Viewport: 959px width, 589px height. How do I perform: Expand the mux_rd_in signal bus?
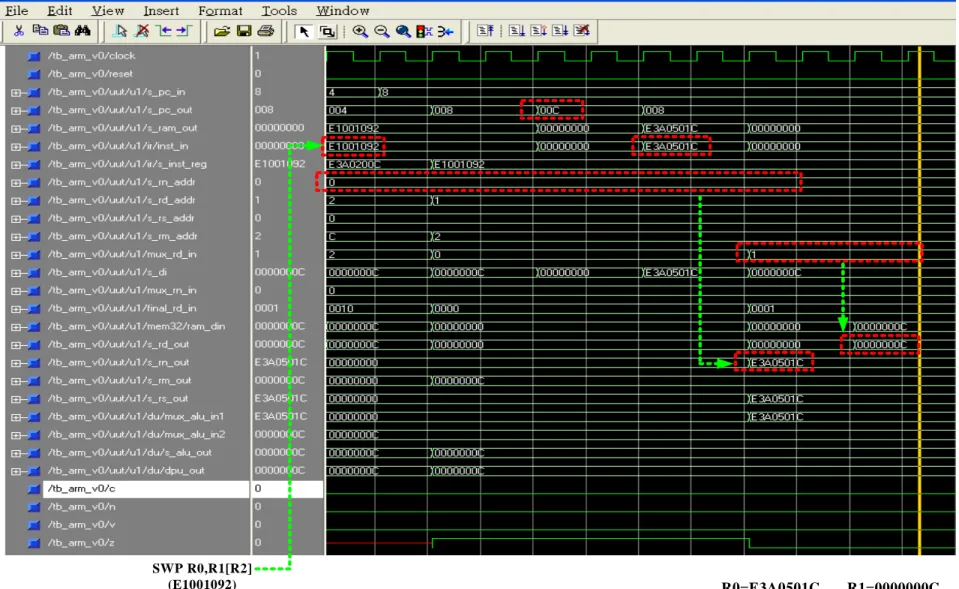tap(15, 254)
